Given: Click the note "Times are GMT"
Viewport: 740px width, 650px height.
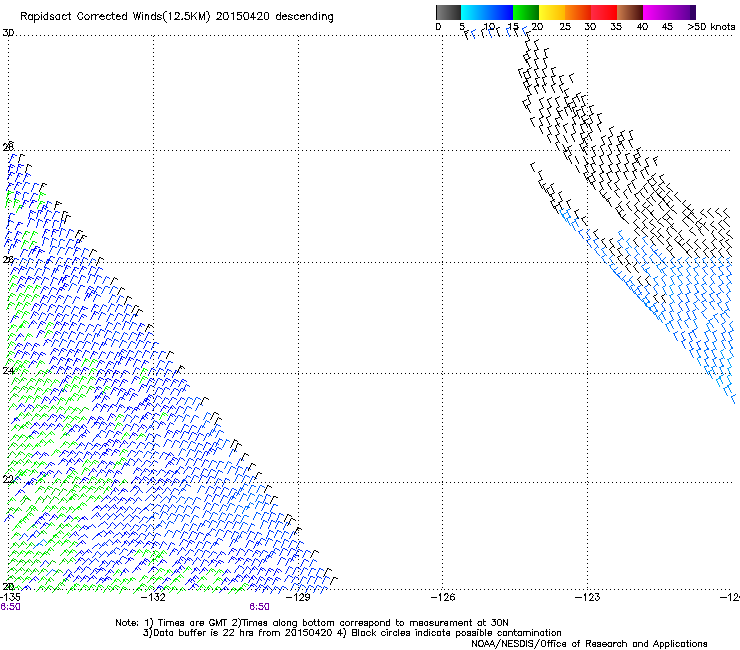Looking at the screenshot, I should 191,623.
